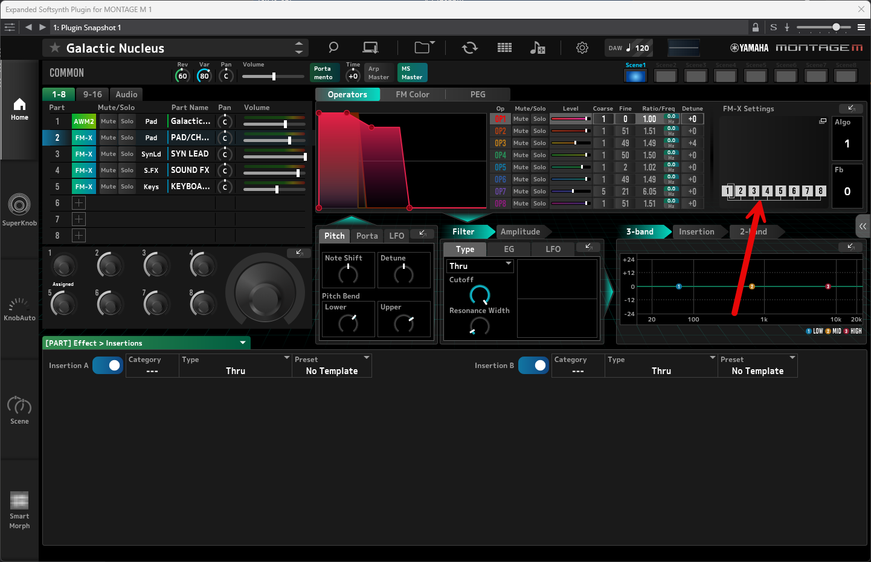Expand the Part Effect Insertions dropdown
The width and height of the screenshot is (871, 562).
tap(146, 343)
